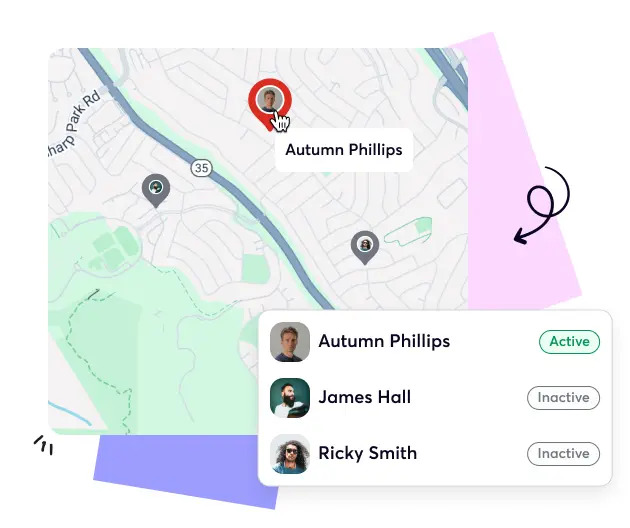Select the Ricky Smith name in list
The width and height of the screenshot is (630, 528).
(368, 453)
